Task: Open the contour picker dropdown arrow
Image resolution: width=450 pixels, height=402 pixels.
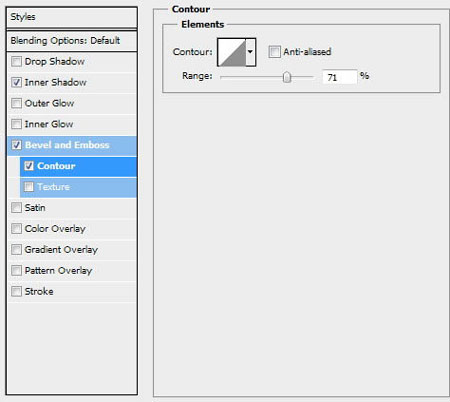Action: click(x=251, y=52)
